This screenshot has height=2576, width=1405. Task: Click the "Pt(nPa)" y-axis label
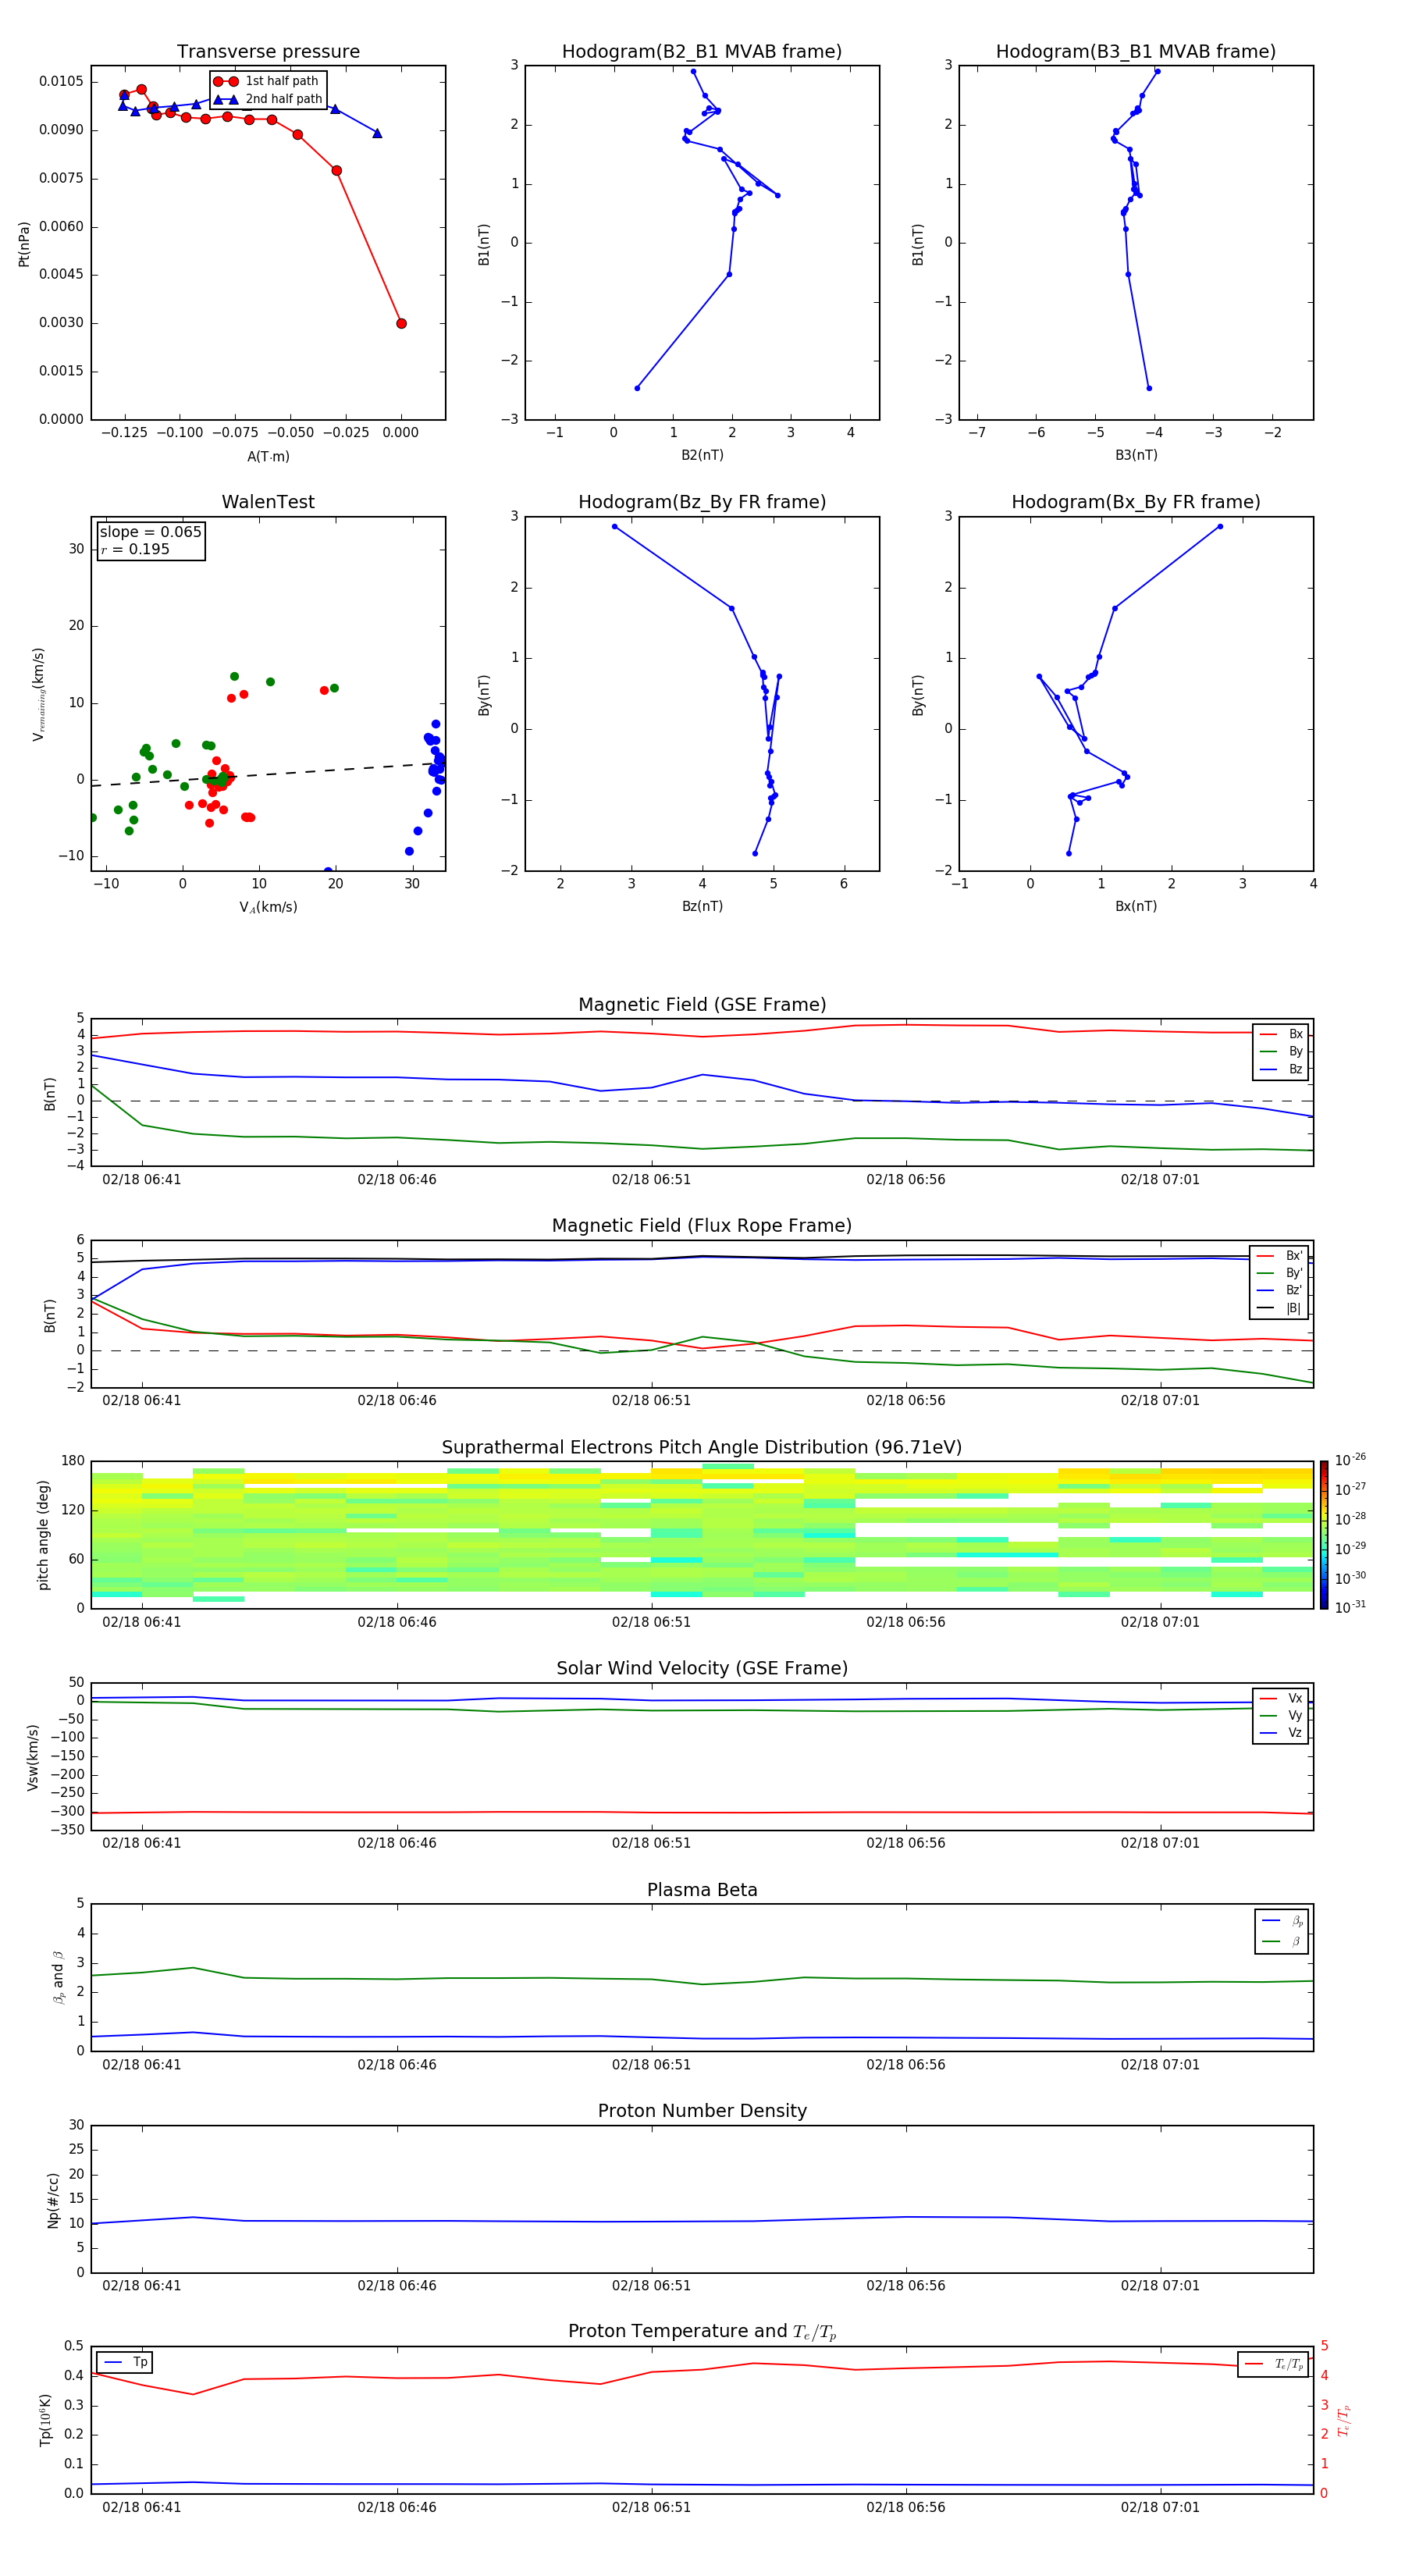click(x=24, y=243)
